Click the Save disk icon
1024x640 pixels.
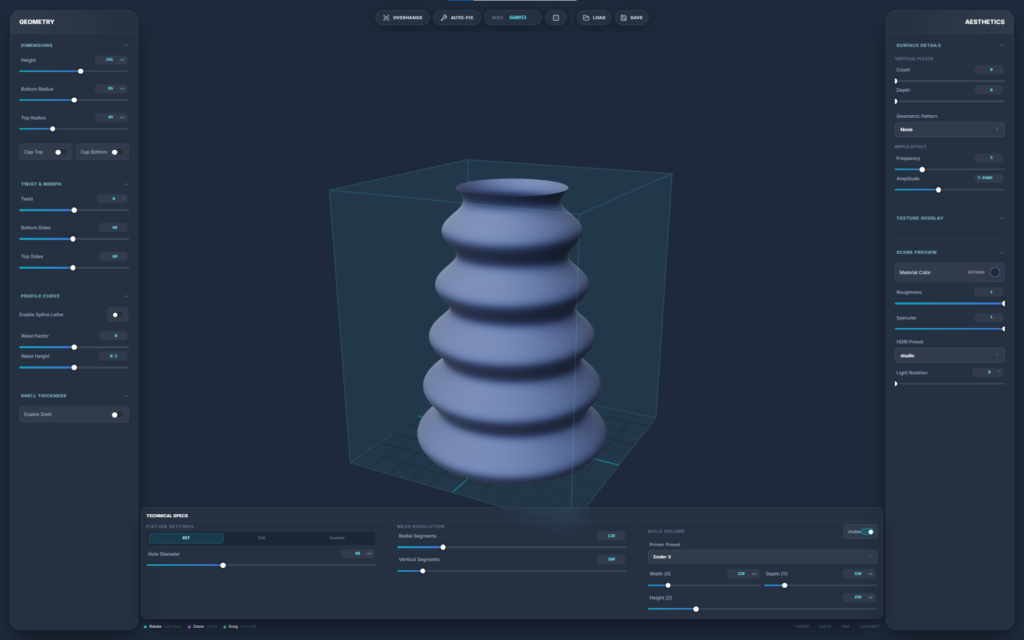click(623, 18)
